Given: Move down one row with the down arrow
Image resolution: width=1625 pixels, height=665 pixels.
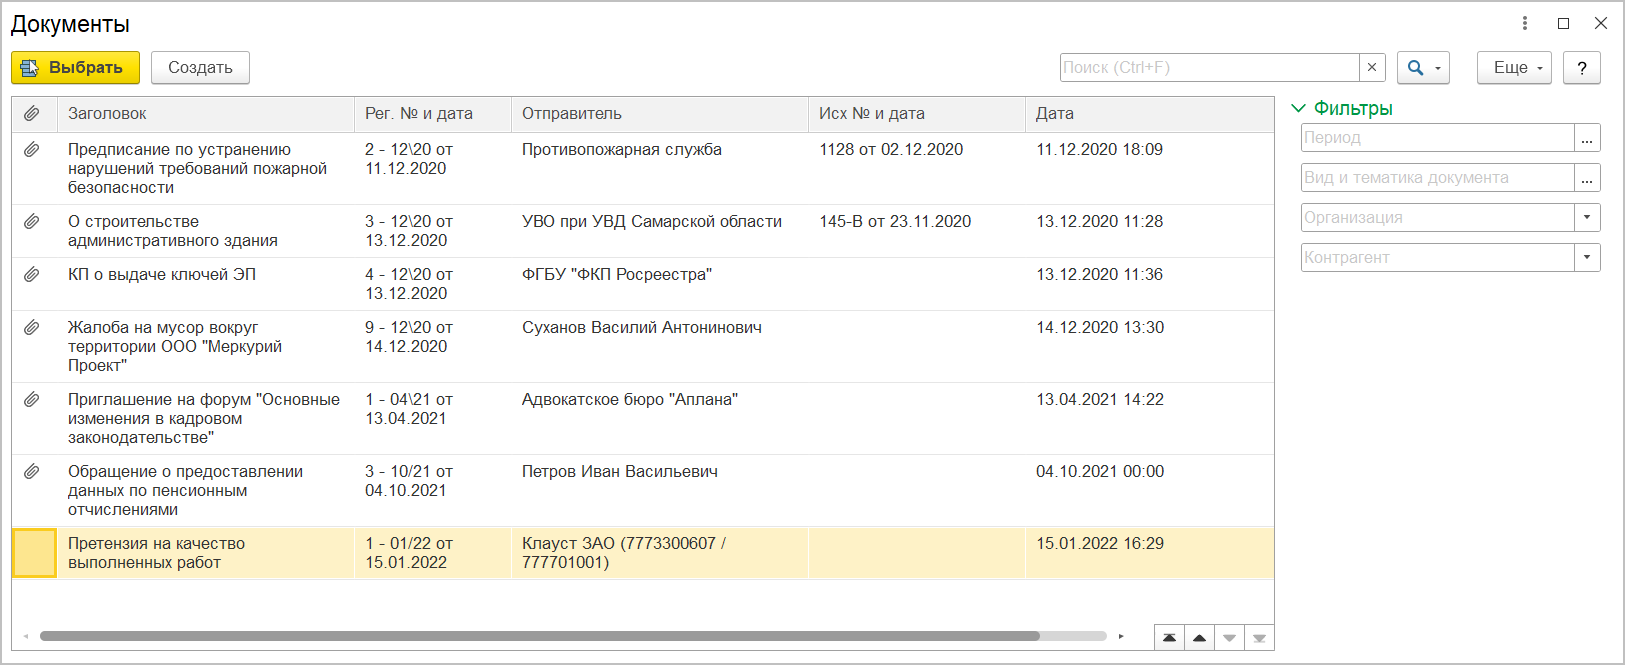Looking at the screenshot, I should point(1229,638).
